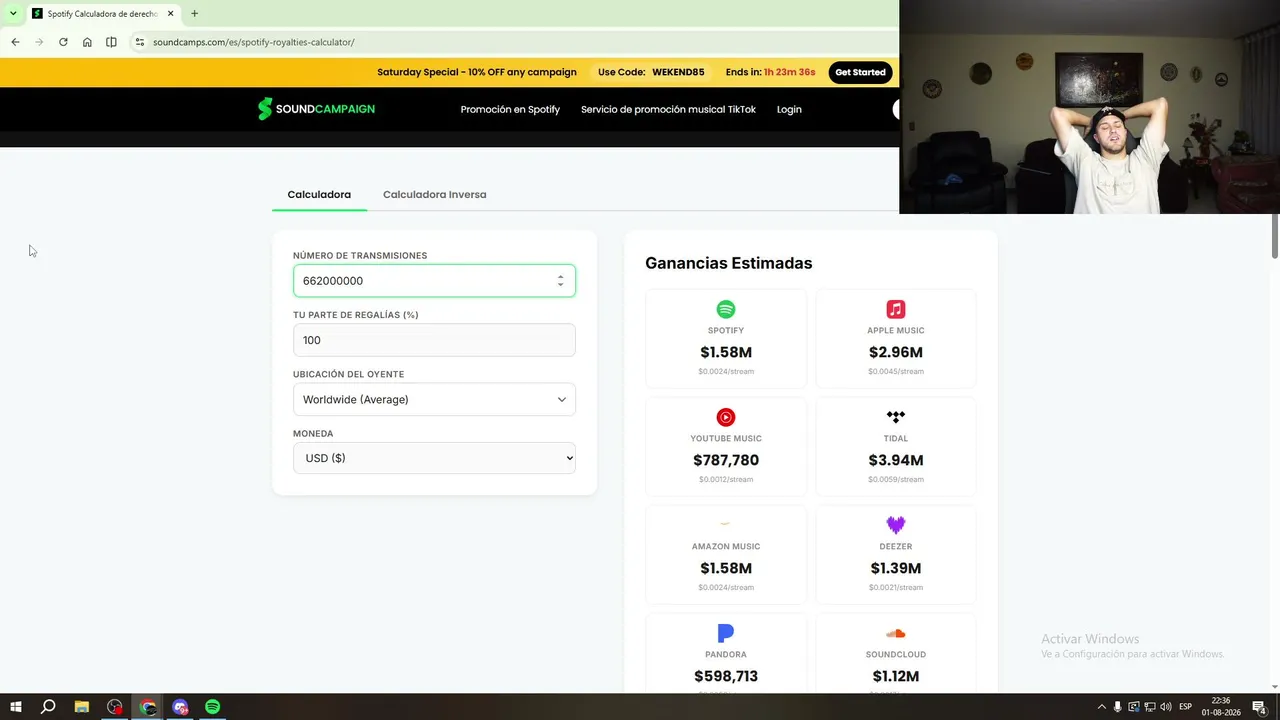Switch to the Calculadora Inversa tab
The height and width of the screenshot is (720, 1280).
point(435,194)
